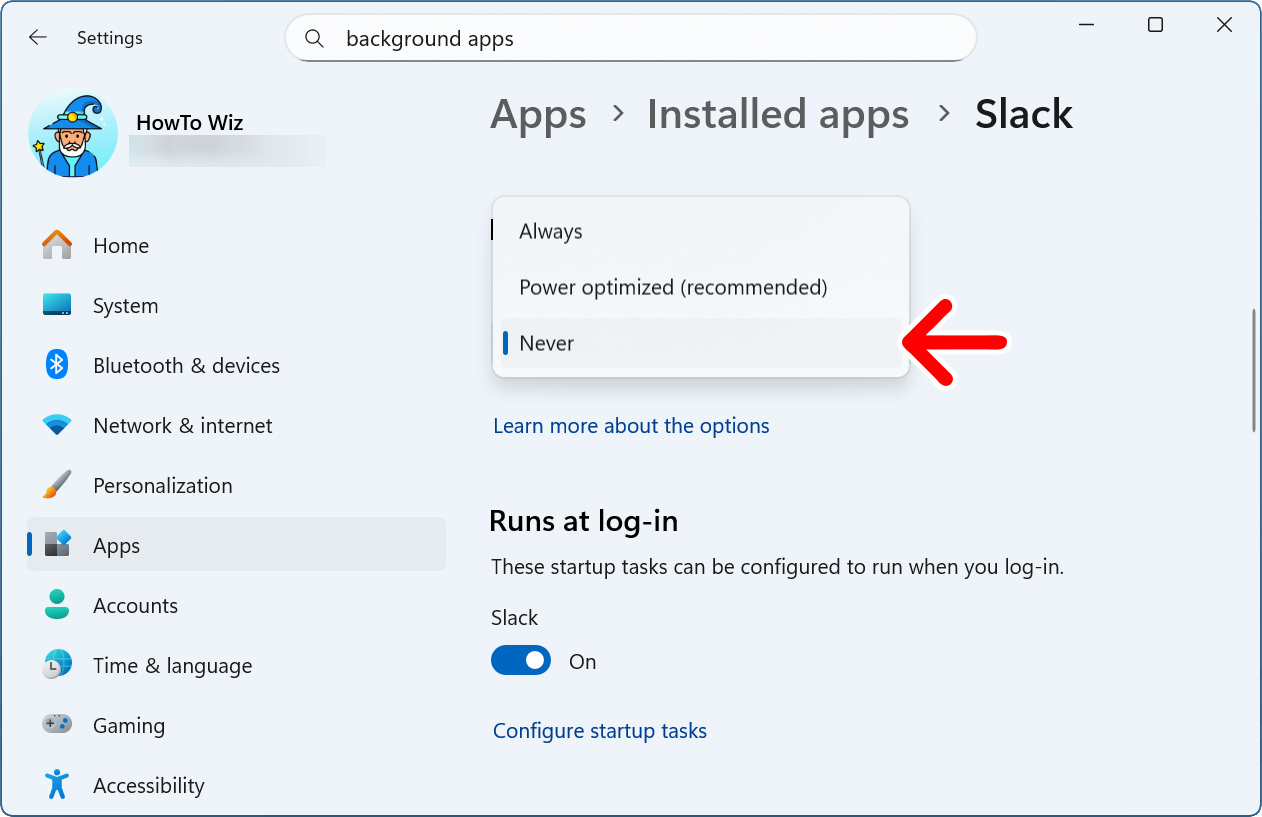Choose Power optimized (recommended) option
Viewport: 1262px width, 817px height.
click(673, 287)
